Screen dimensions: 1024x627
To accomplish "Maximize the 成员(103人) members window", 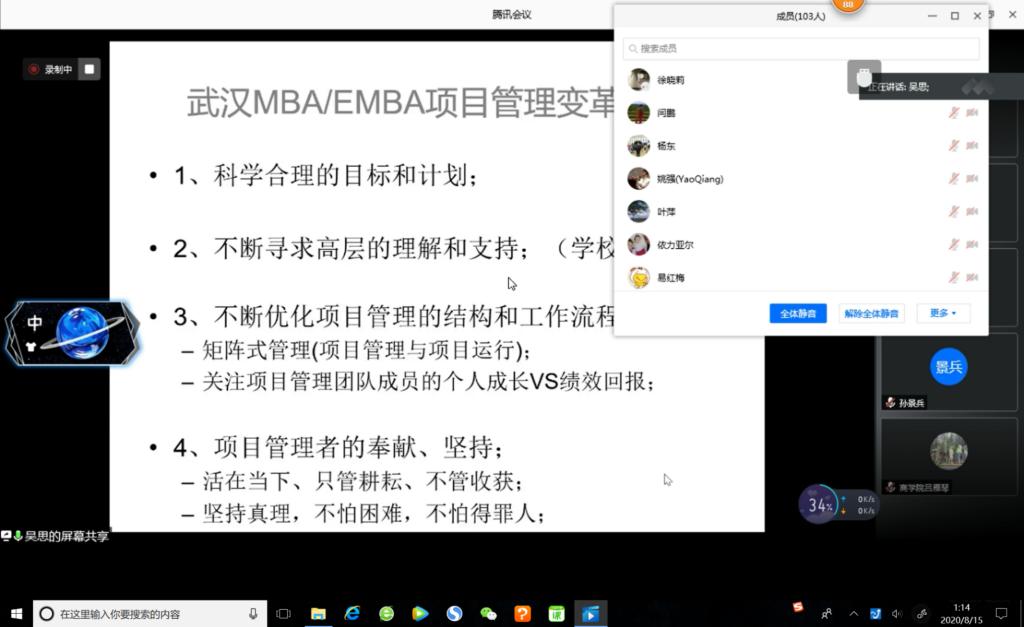I will 955,16.
